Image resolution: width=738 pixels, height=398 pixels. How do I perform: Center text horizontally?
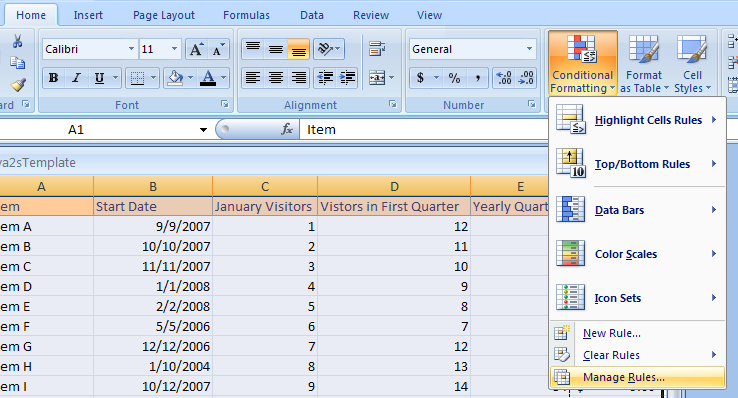coord(276,78)
